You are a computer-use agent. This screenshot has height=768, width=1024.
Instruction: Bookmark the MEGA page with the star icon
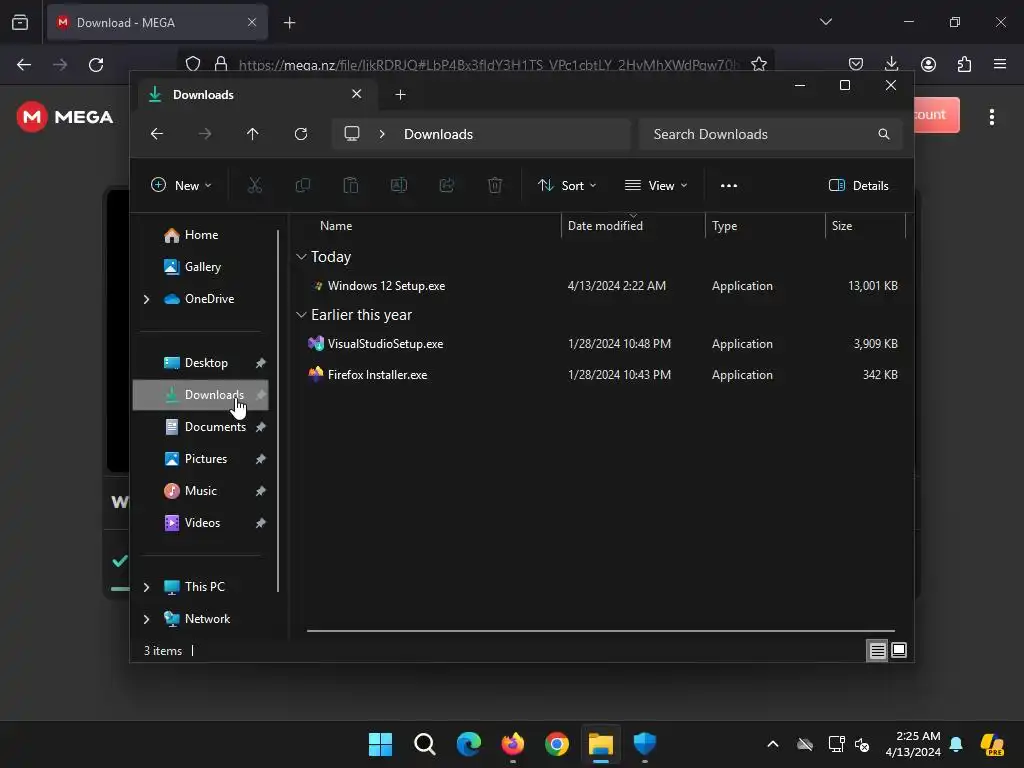759,64
